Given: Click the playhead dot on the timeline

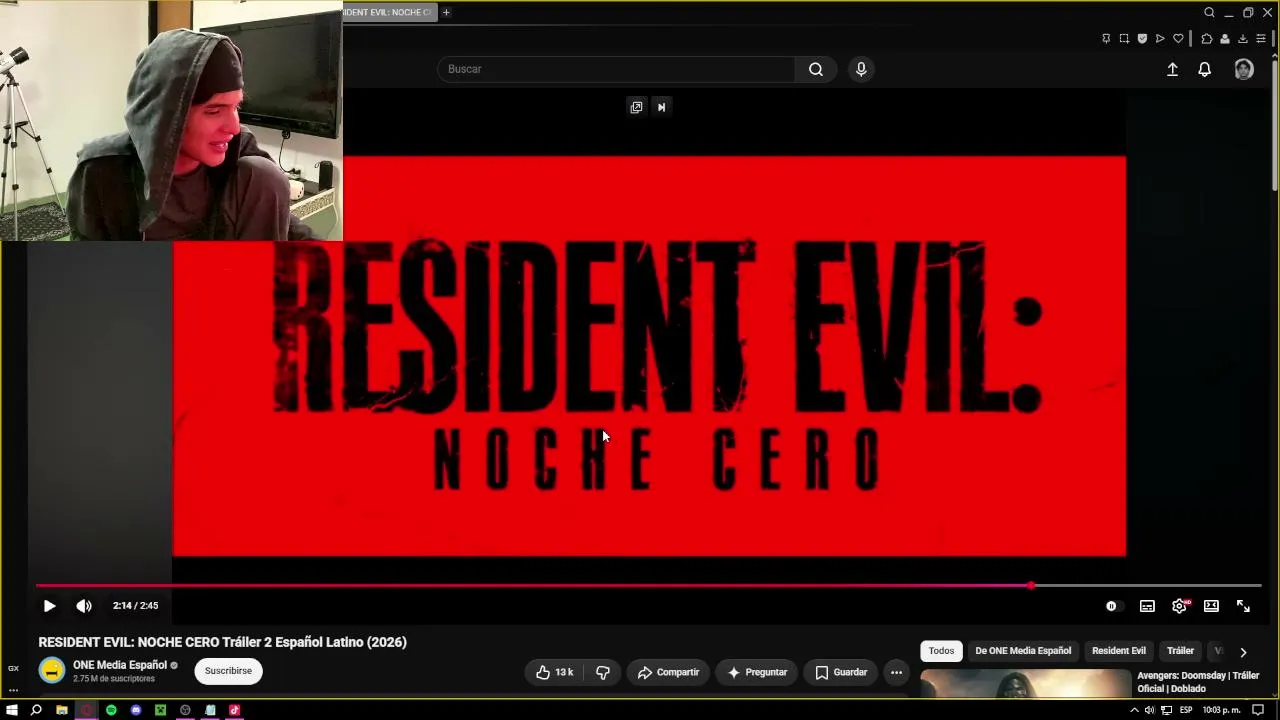Looking at the screenshot, I should click(x=1030, y=585).
